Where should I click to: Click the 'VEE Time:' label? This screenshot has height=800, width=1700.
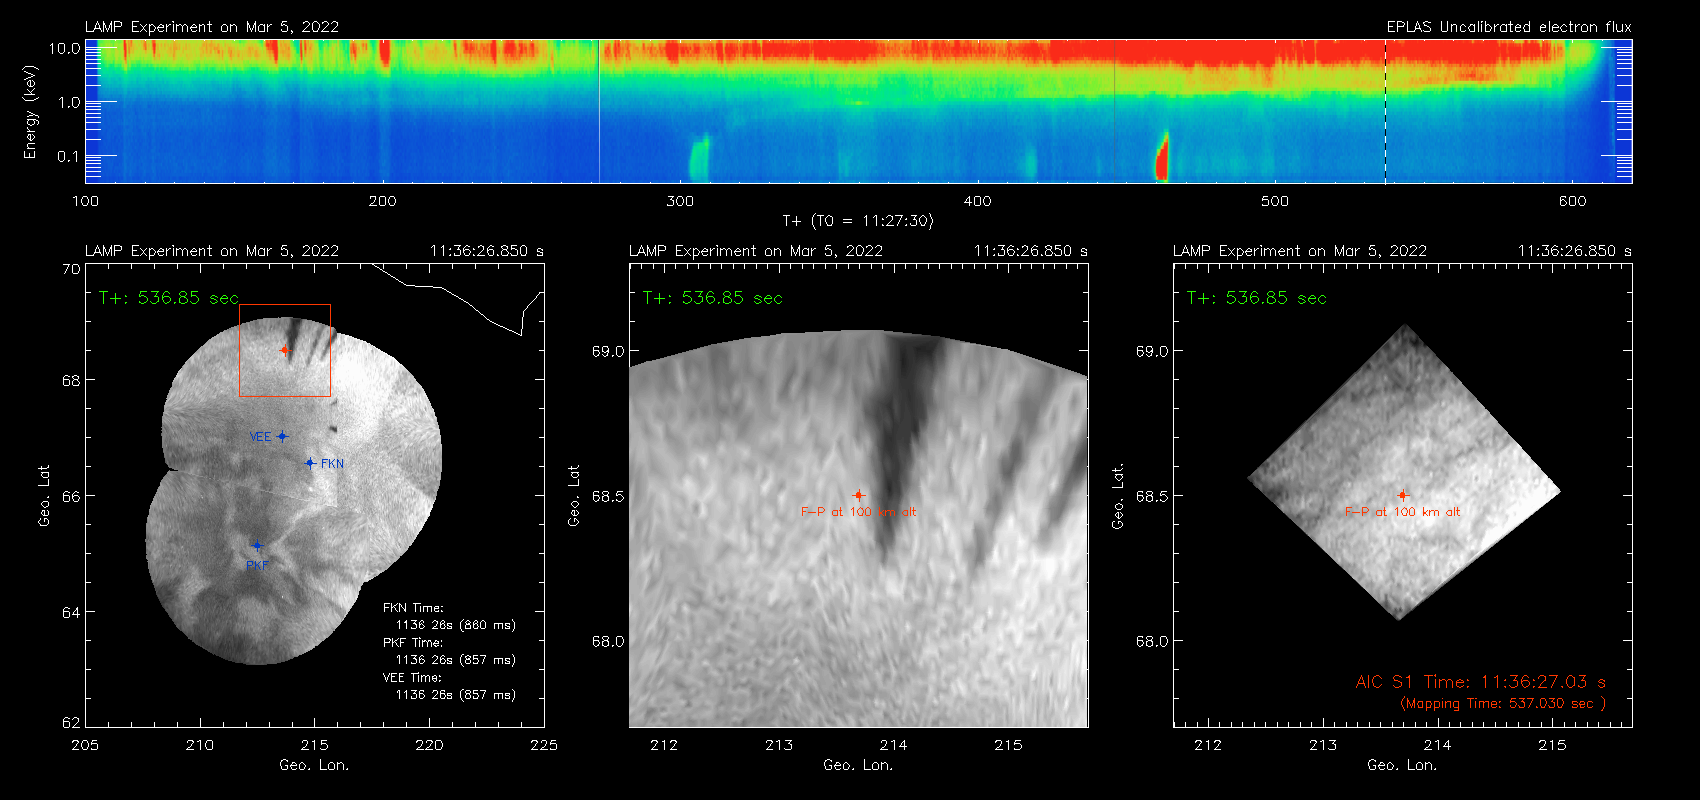click(x=412, y=678)
